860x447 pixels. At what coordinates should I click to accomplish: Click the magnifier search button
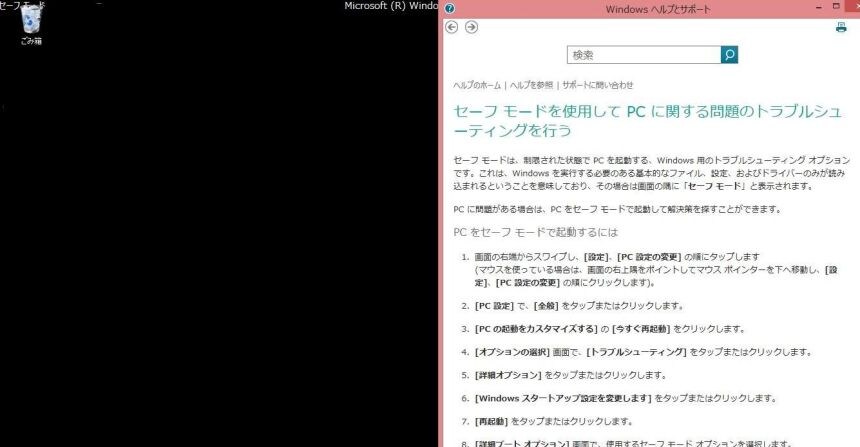(729, 55)
